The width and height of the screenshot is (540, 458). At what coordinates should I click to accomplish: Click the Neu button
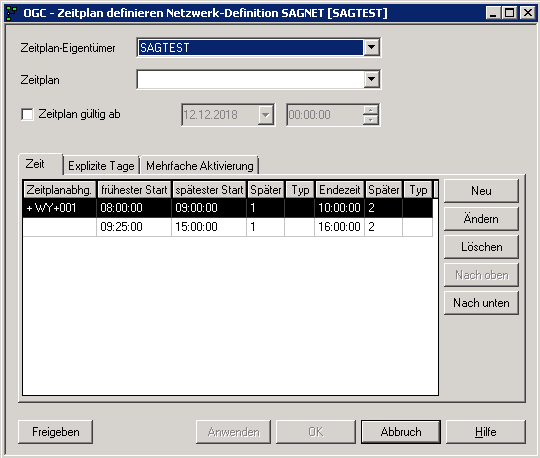(x=481, y=191)
